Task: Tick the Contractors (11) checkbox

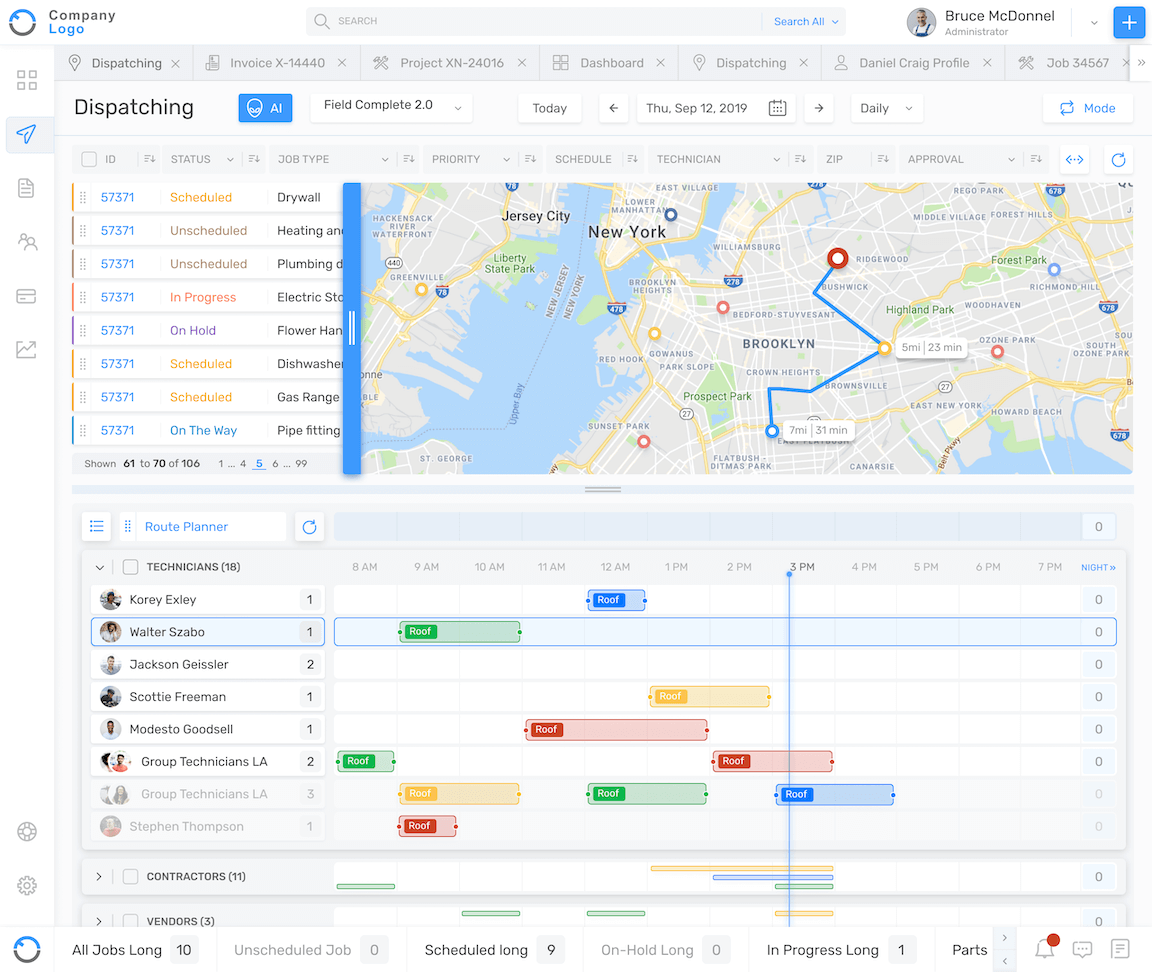Action: click(x=130, y=877)
